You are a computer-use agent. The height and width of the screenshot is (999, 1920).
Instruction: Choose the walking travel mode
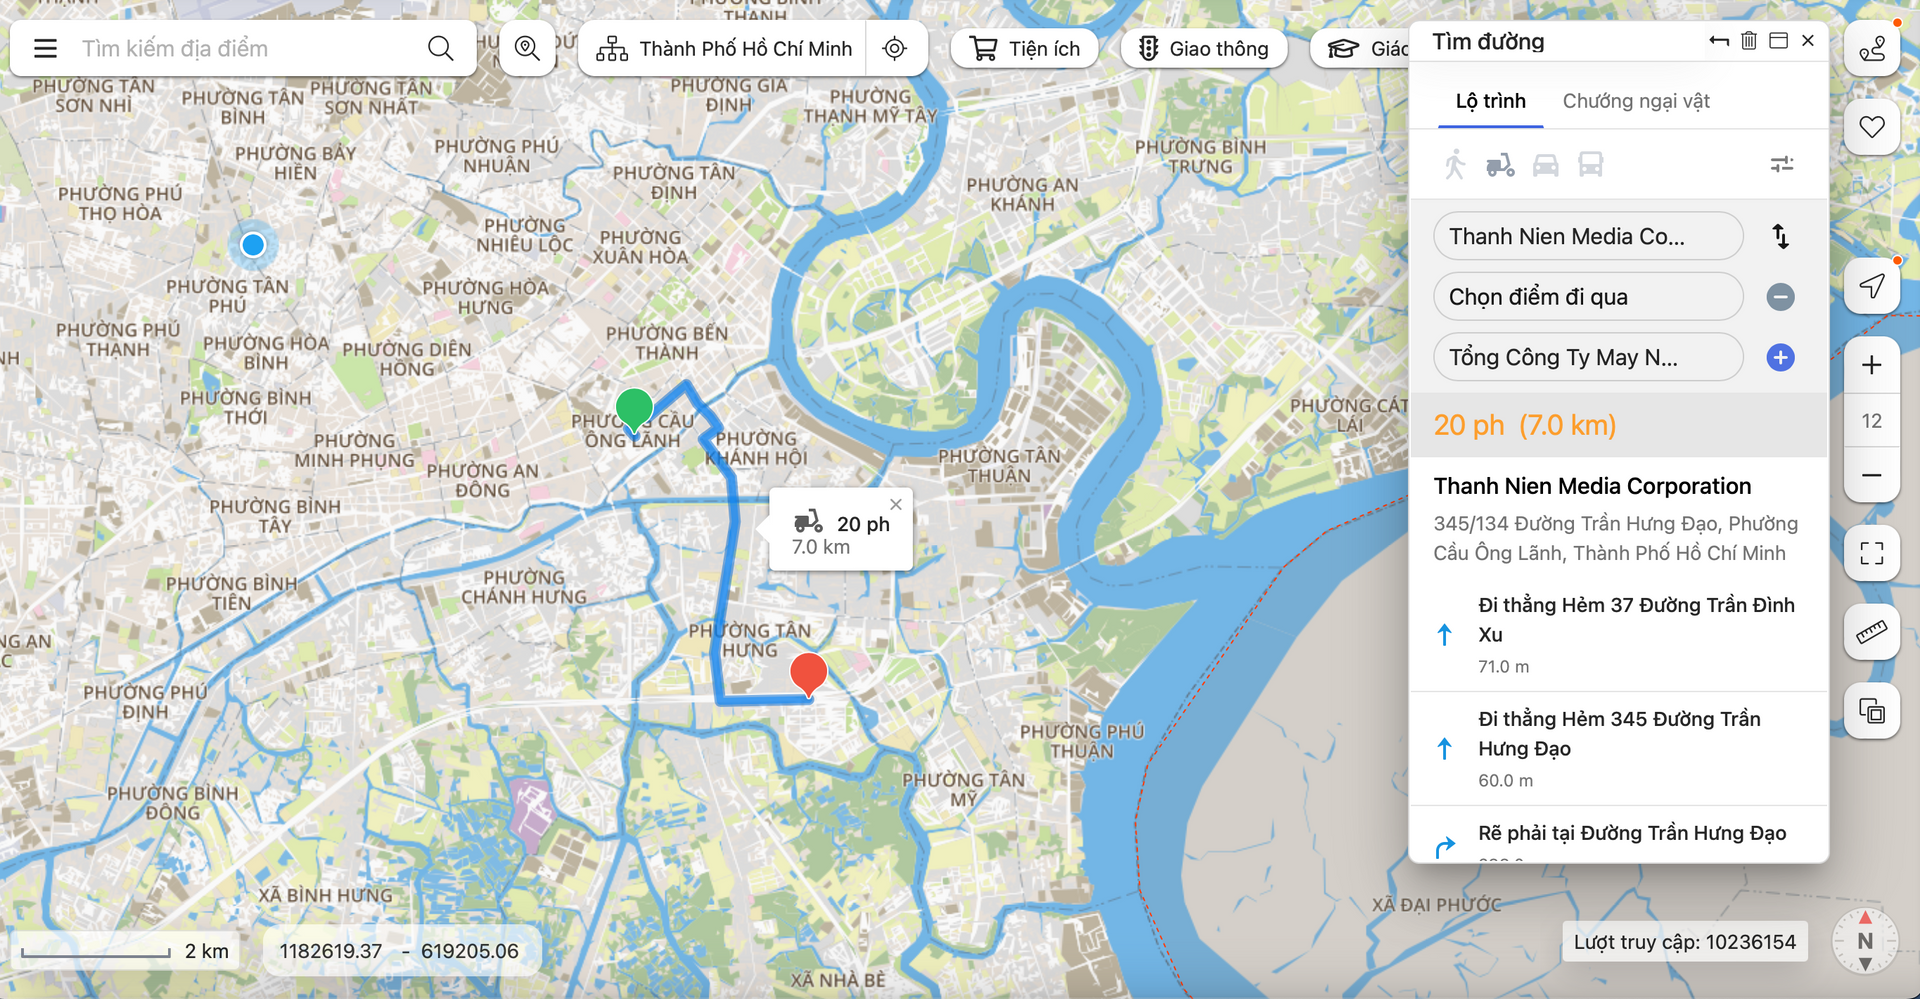point(1455,165)
